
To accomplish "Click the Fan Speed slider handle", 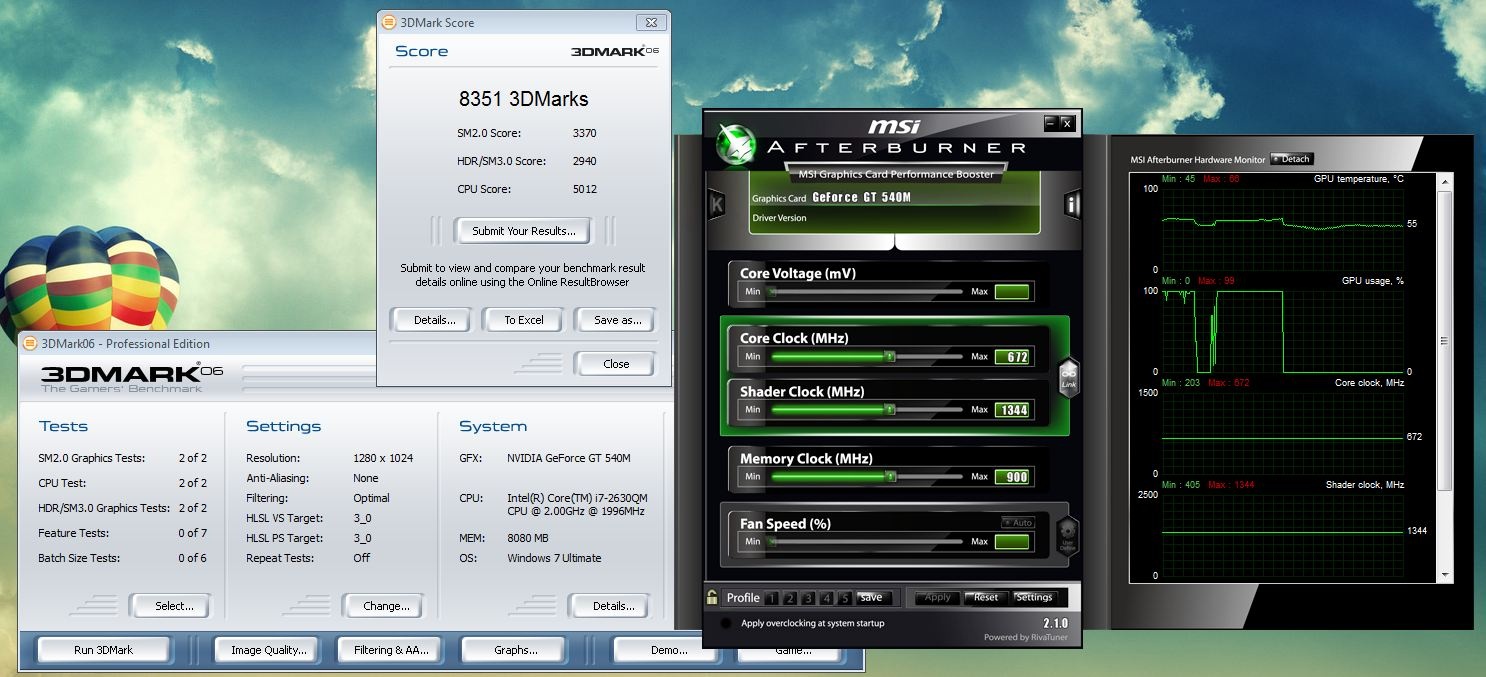I will click(x=769, y=541).
